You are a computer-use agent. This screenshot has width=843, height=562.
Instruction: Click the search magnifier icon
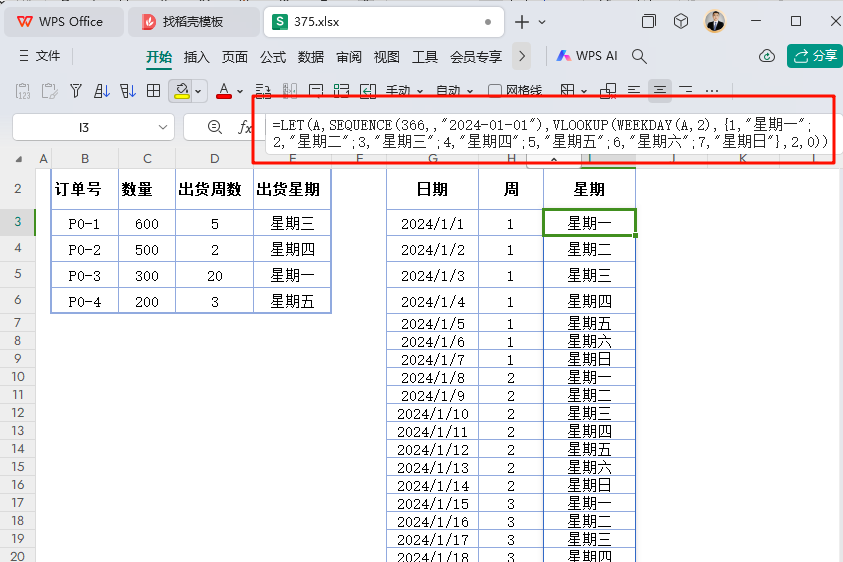639,56
